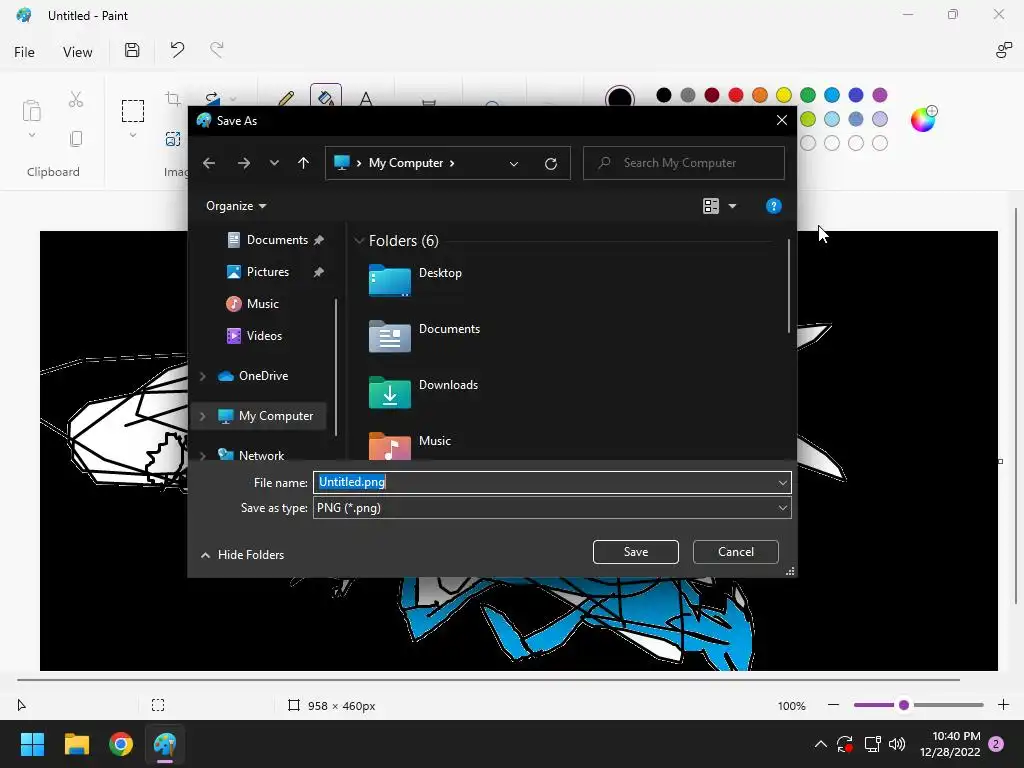
Task: Go up one level in Save As dialog
Action: pyautogui.click(x=303, y=163)
